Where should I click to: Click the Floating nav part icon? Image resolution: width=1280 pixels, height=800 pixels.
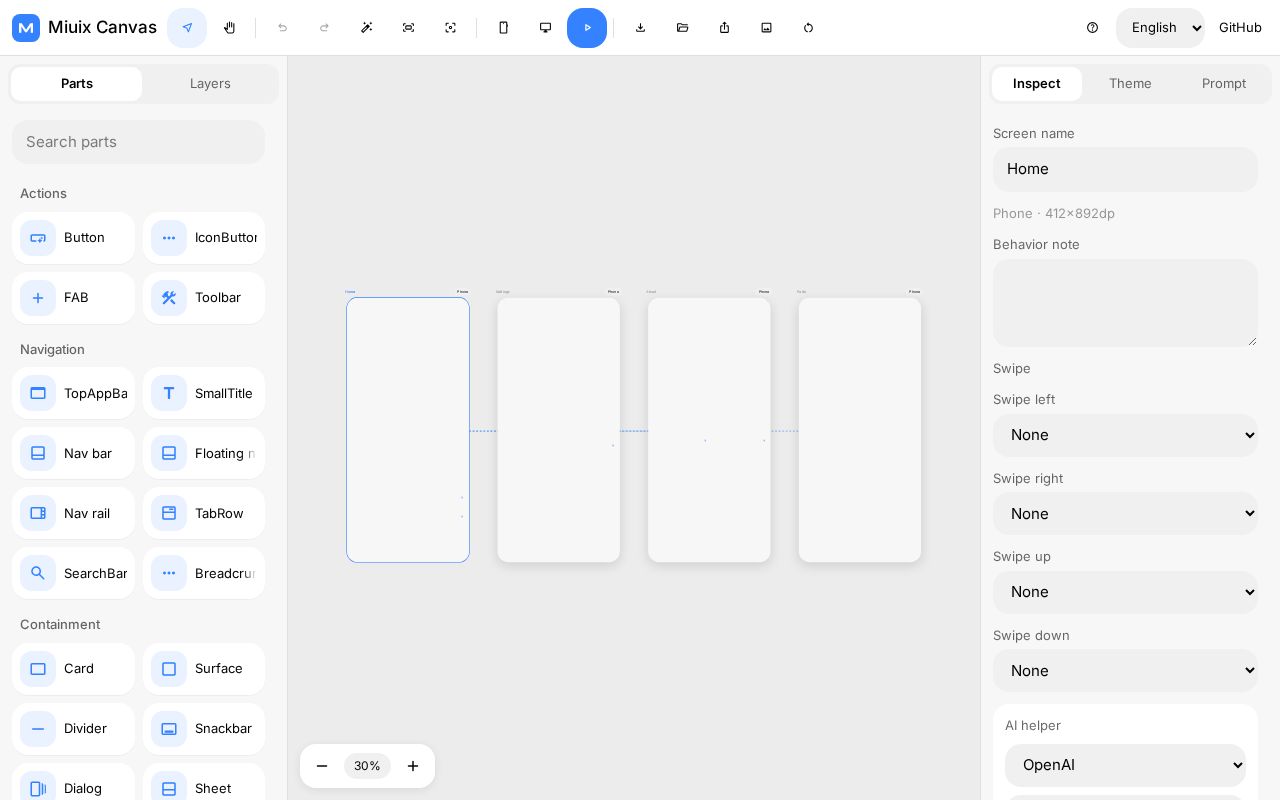pos(169,453)
